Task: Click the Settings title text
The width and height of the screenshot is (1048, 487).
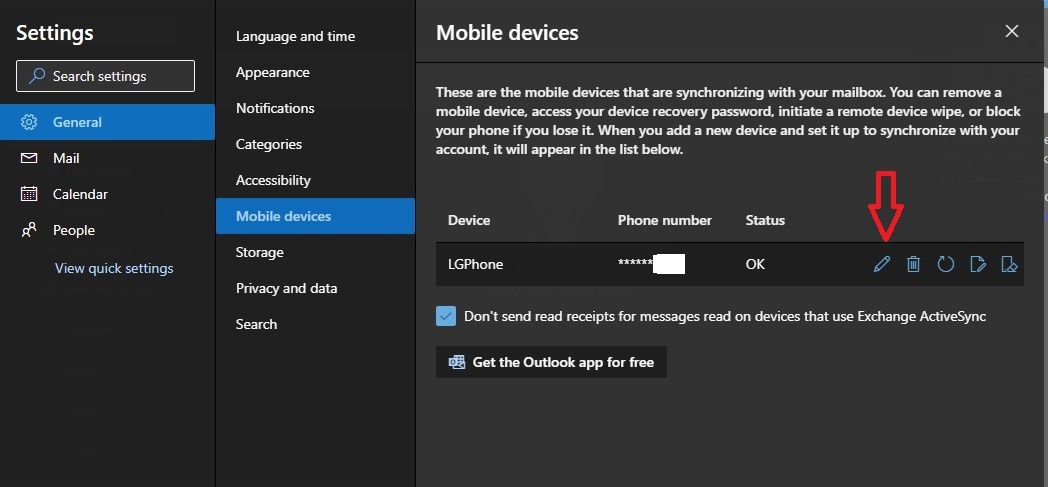Action: point(55,33)
